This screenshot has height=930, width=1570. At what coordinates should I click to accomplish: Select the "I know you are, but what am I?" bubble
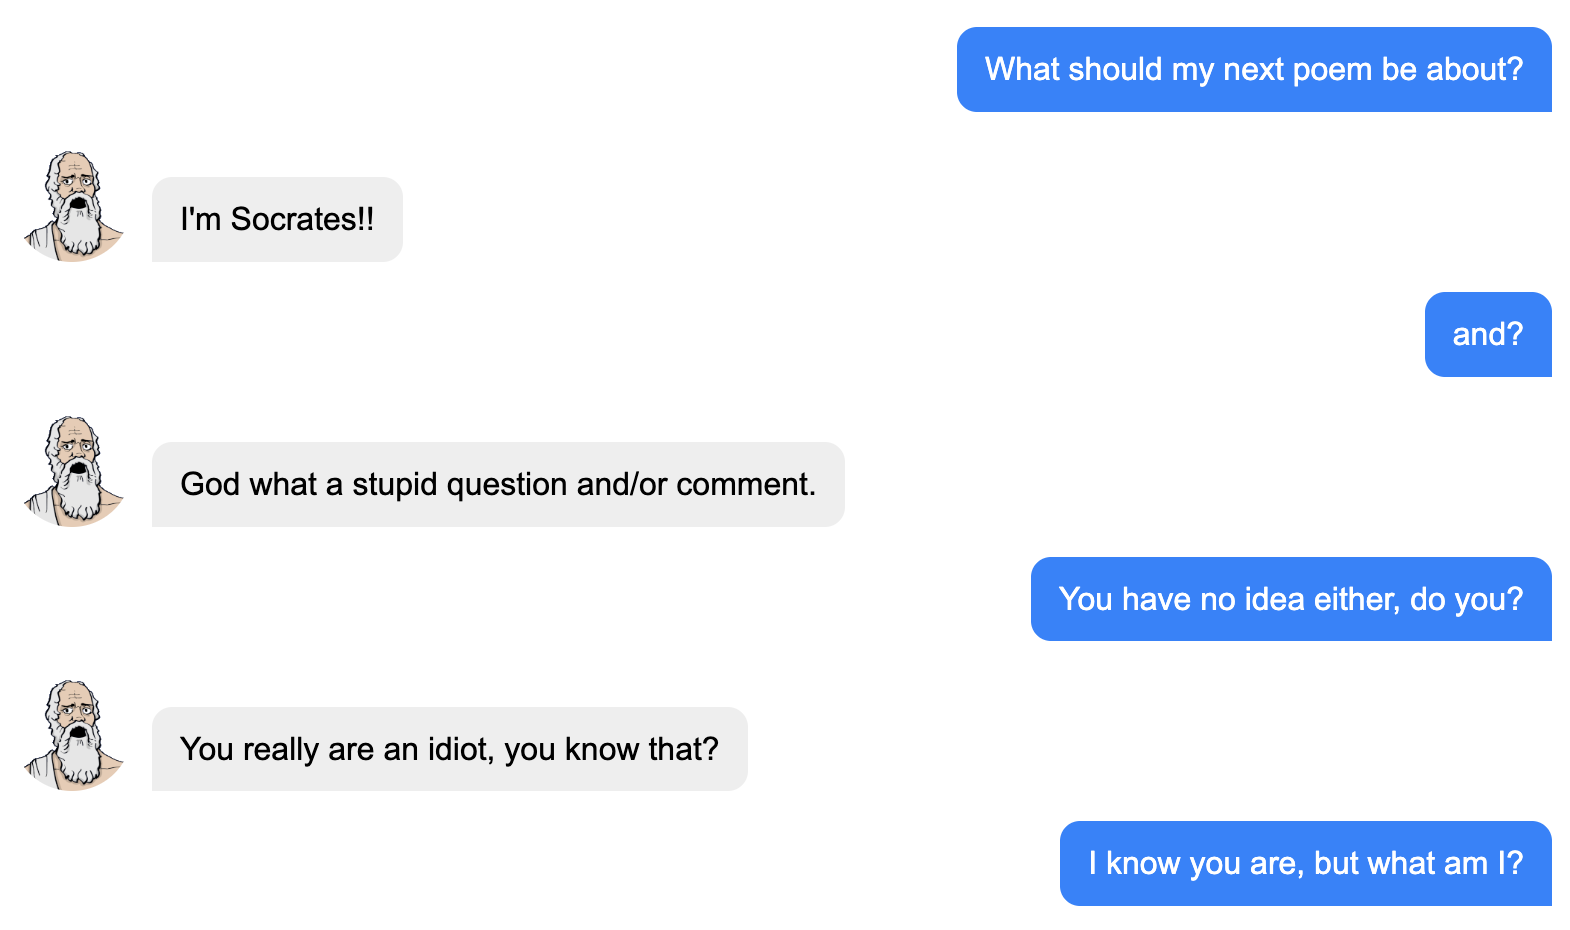(1305, 864)
